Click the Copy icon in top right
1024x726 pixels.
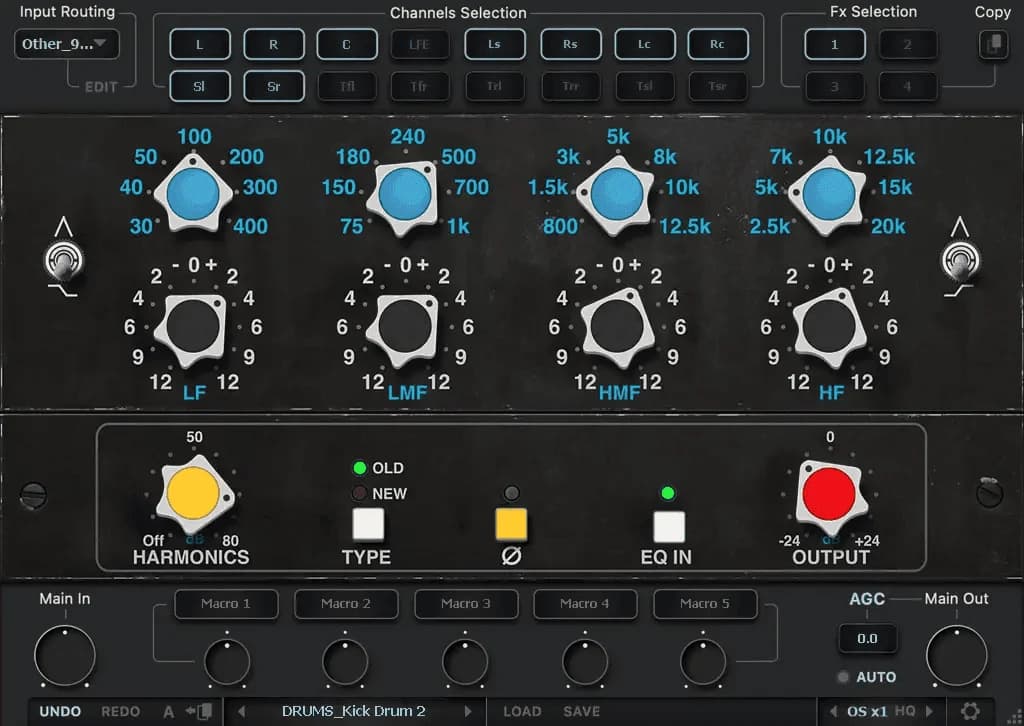click(x=992, y=45)
